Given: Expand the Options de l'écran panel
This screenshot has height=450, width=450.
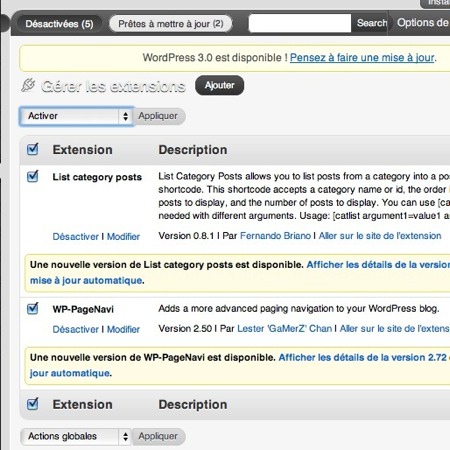Looking at the screenshot, I should [422, 23].
